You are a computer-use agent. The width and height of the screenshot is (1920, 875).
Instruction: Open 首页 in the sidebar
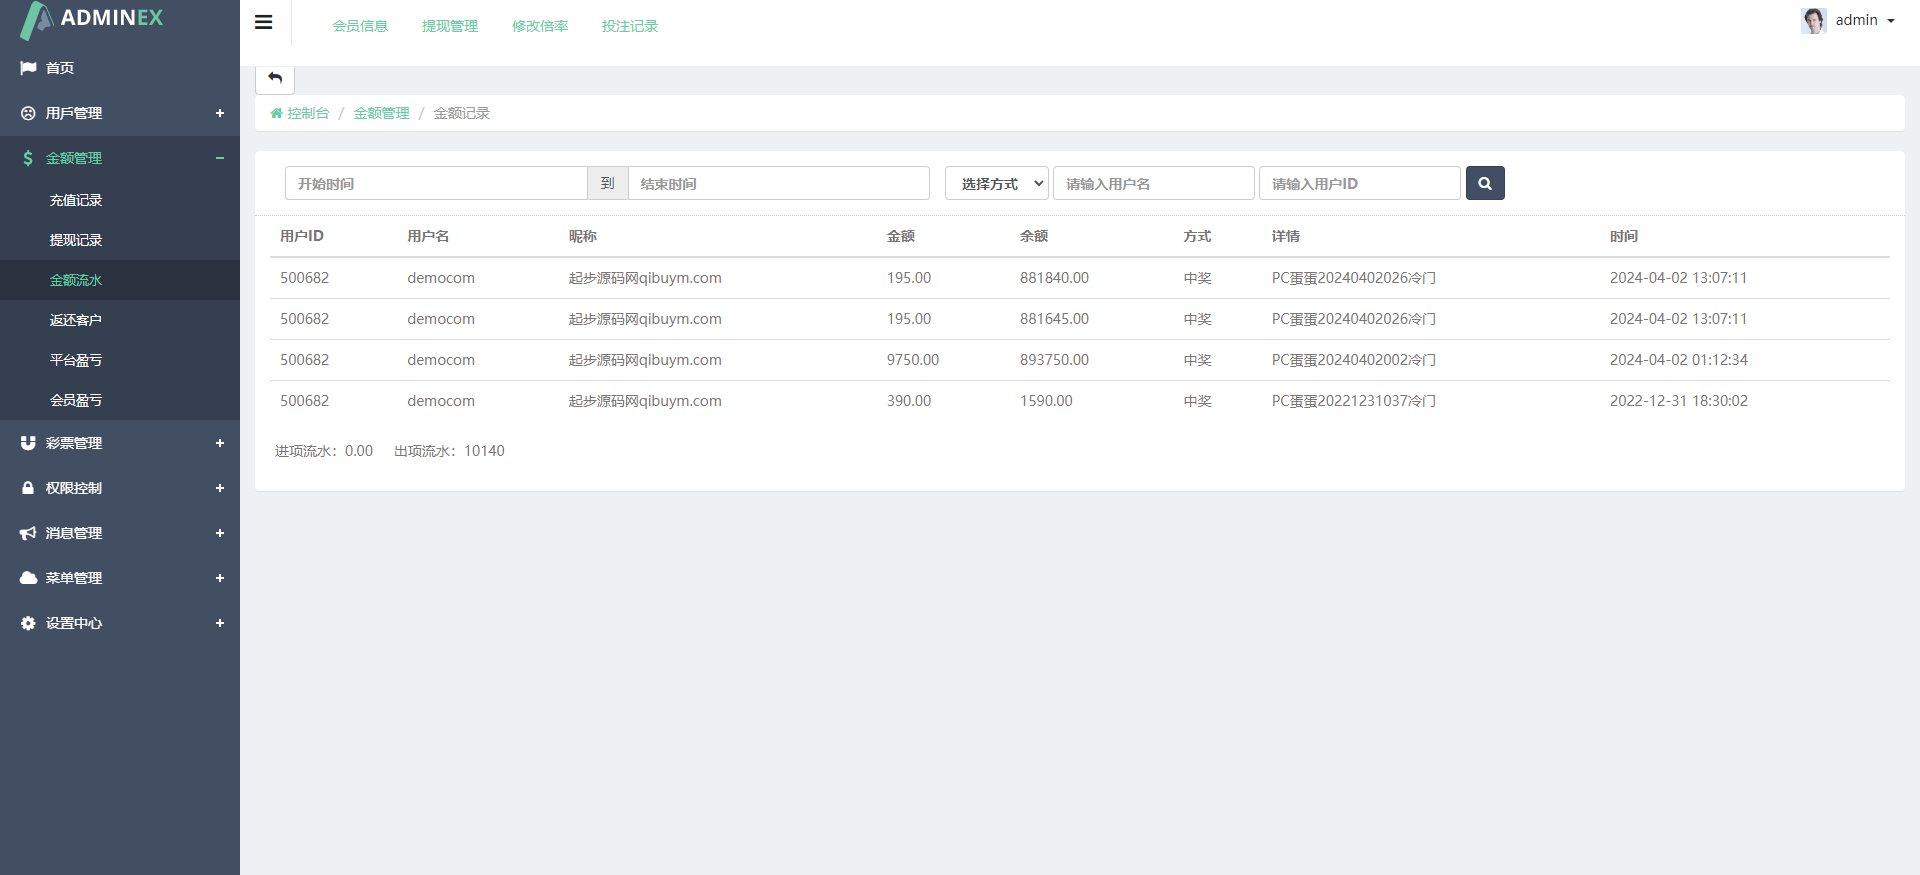60,68
